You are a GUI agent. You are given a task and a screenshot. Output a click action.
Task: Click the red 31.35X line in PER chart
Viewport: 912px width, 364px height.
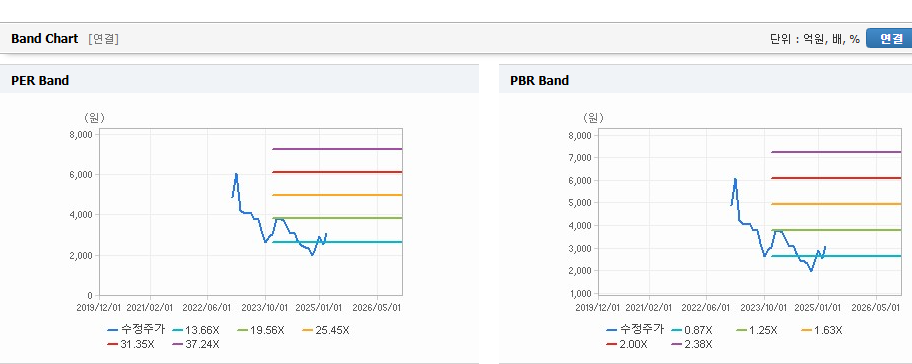point(337,172)
